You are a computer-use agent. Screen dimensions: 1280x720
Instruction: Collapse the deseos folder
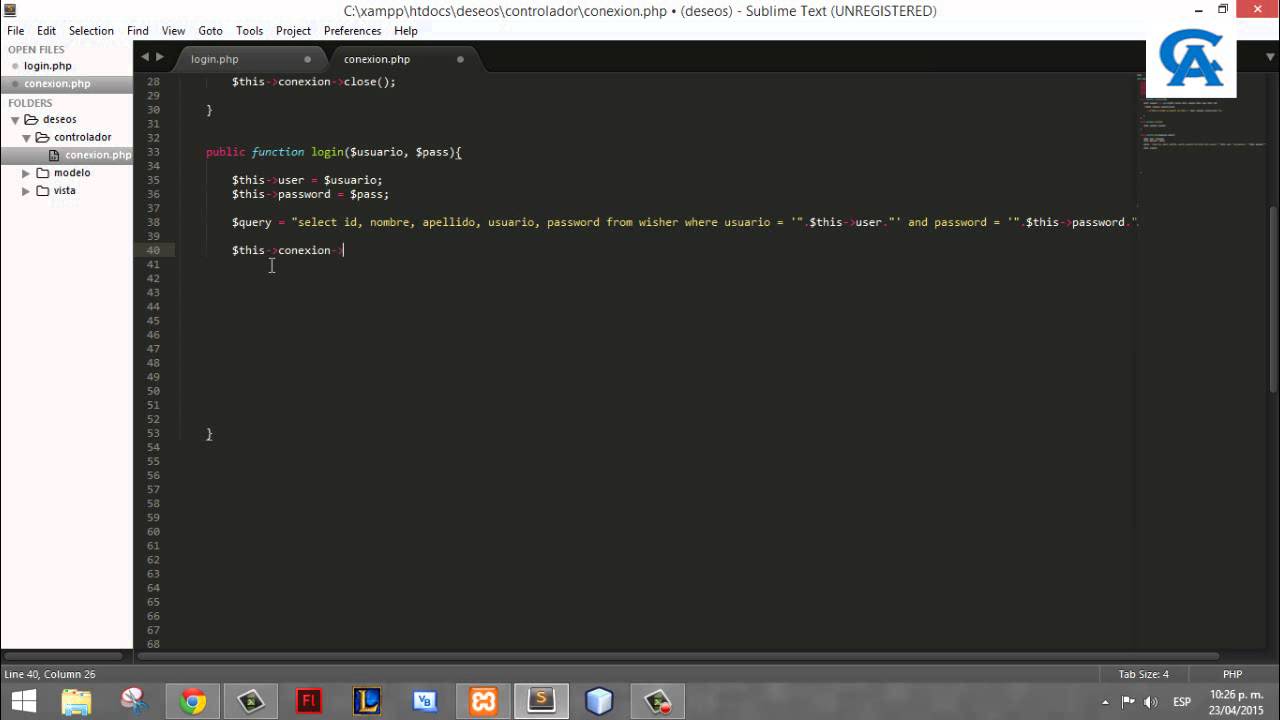coord(15,120)
